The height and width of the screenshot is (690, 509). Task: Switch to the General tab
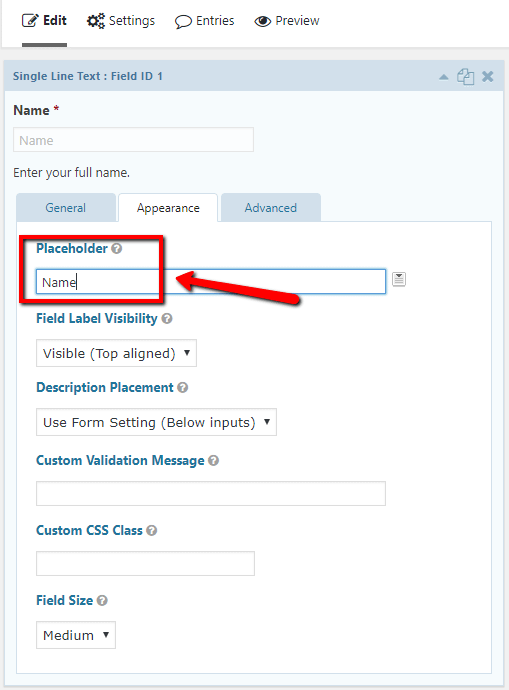click(x=66, y=208)
